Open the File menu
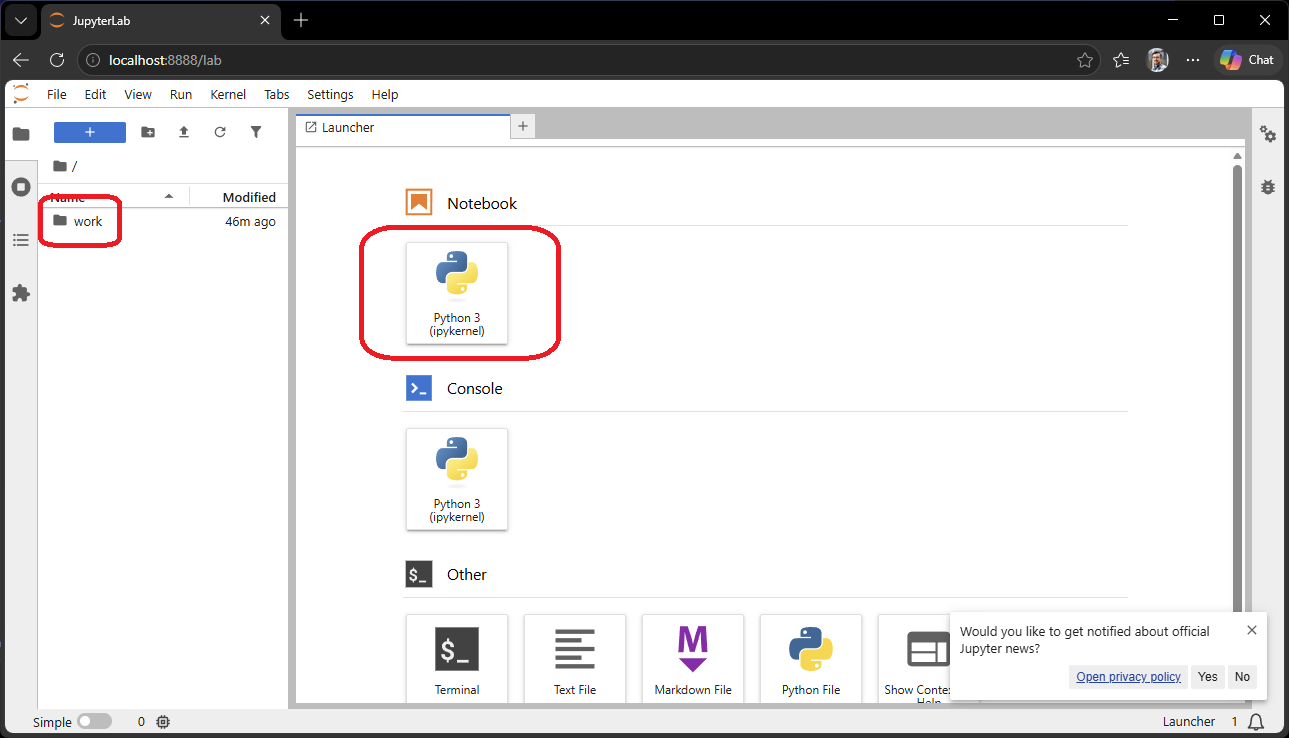The image size is (1289, 738). [57, 94]
